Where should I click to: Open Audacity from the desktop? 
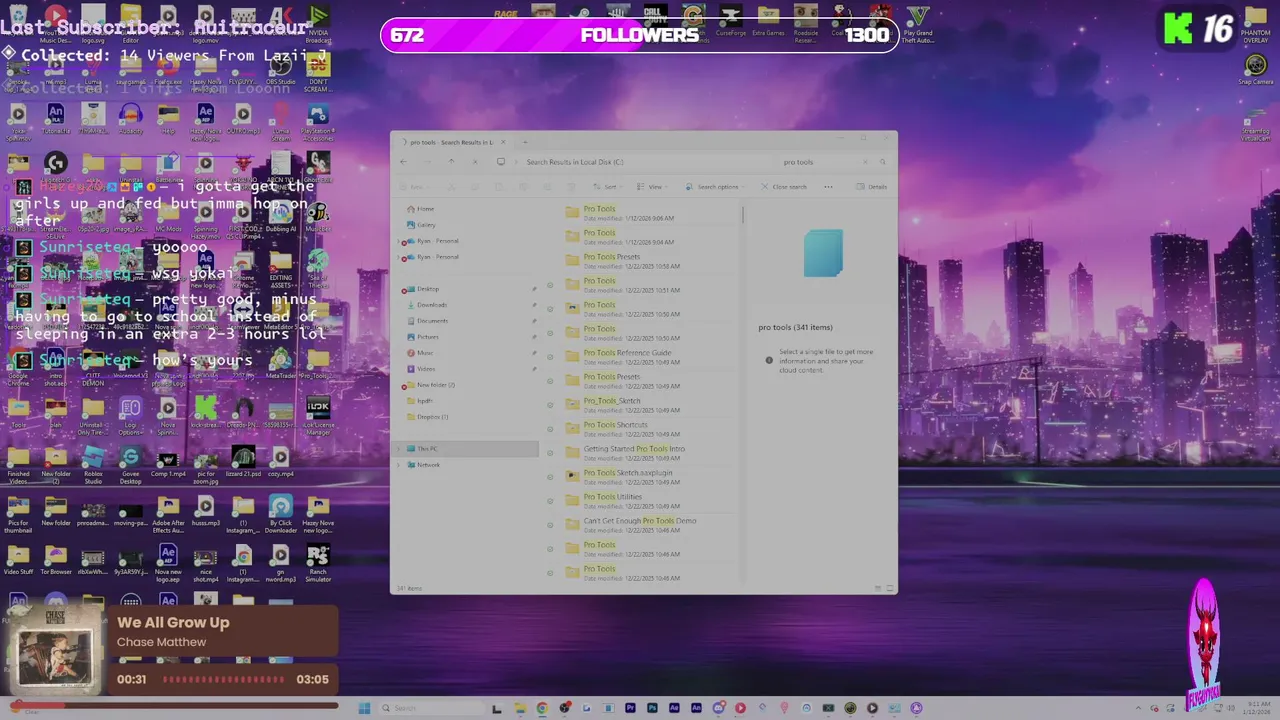click(x=131, y=116)
